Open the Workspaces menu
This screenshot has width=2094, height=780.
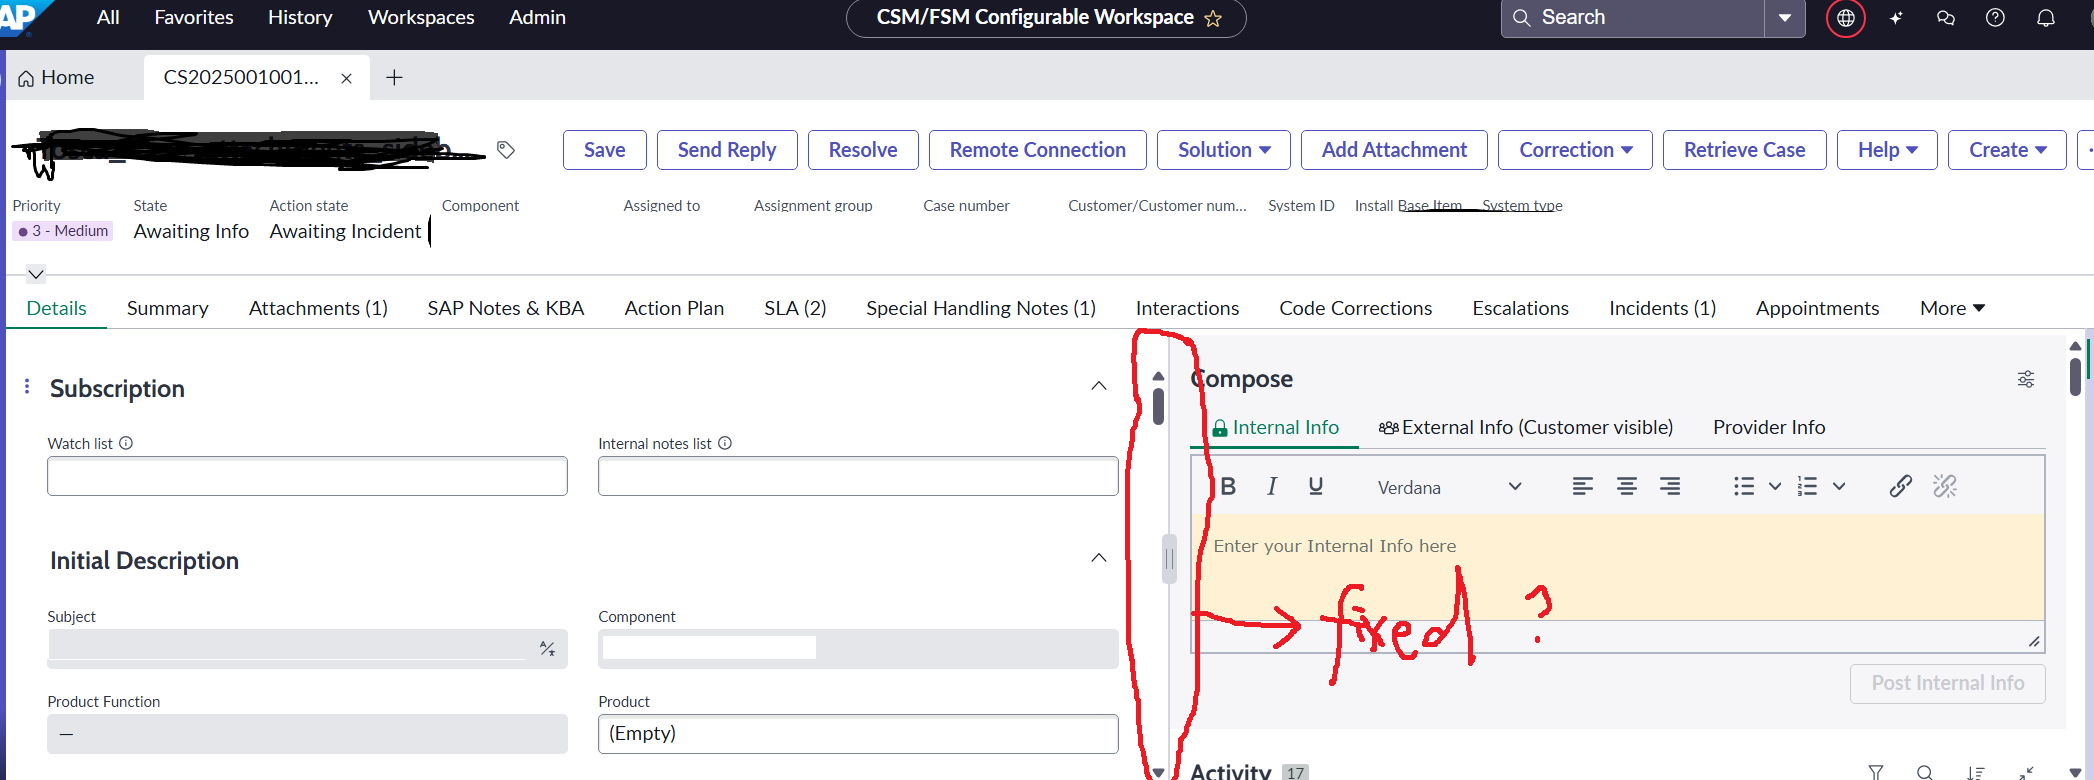(421, 17)
